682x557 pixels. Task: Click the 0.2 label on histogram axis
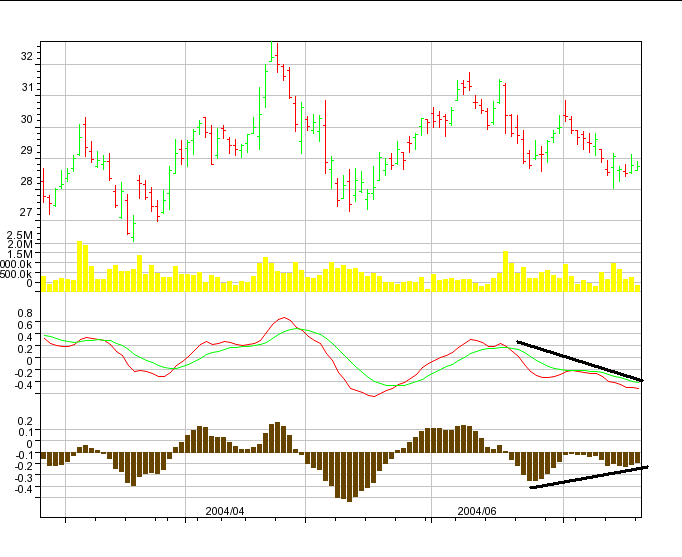pyautogui.click(x=23, y=421)
